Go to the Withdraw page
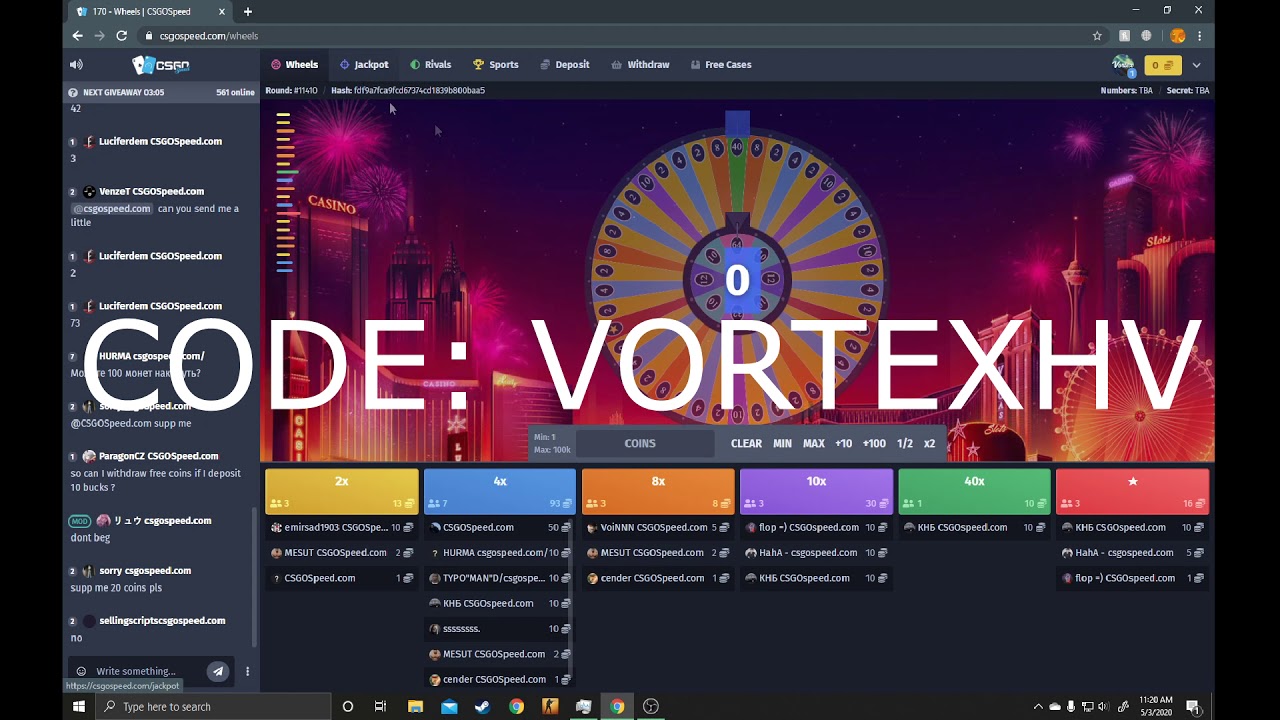 (x=640, y=64)
